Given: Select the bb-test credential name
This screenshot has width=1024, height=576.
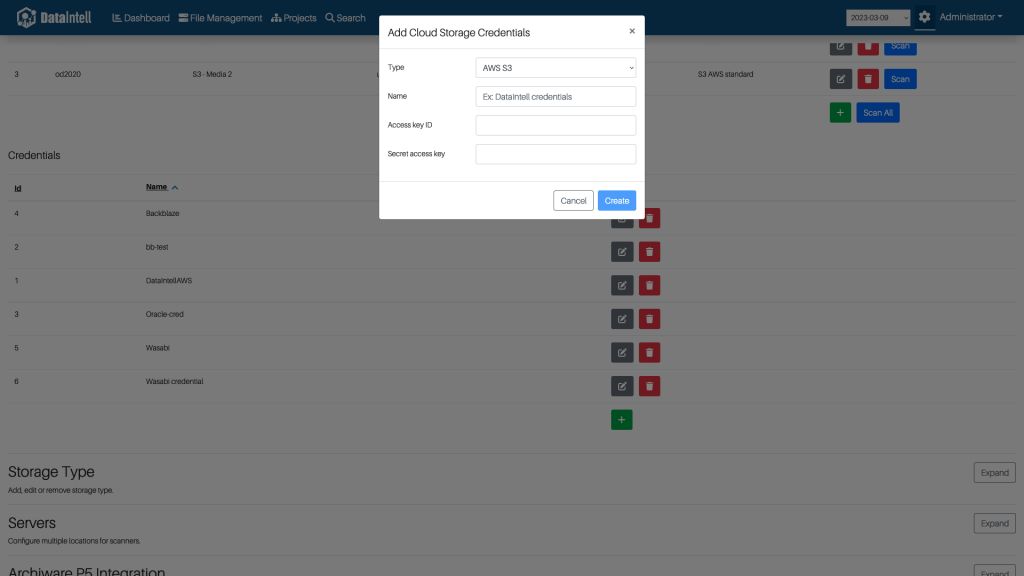Looking at the screenshot, I should 157,247.
